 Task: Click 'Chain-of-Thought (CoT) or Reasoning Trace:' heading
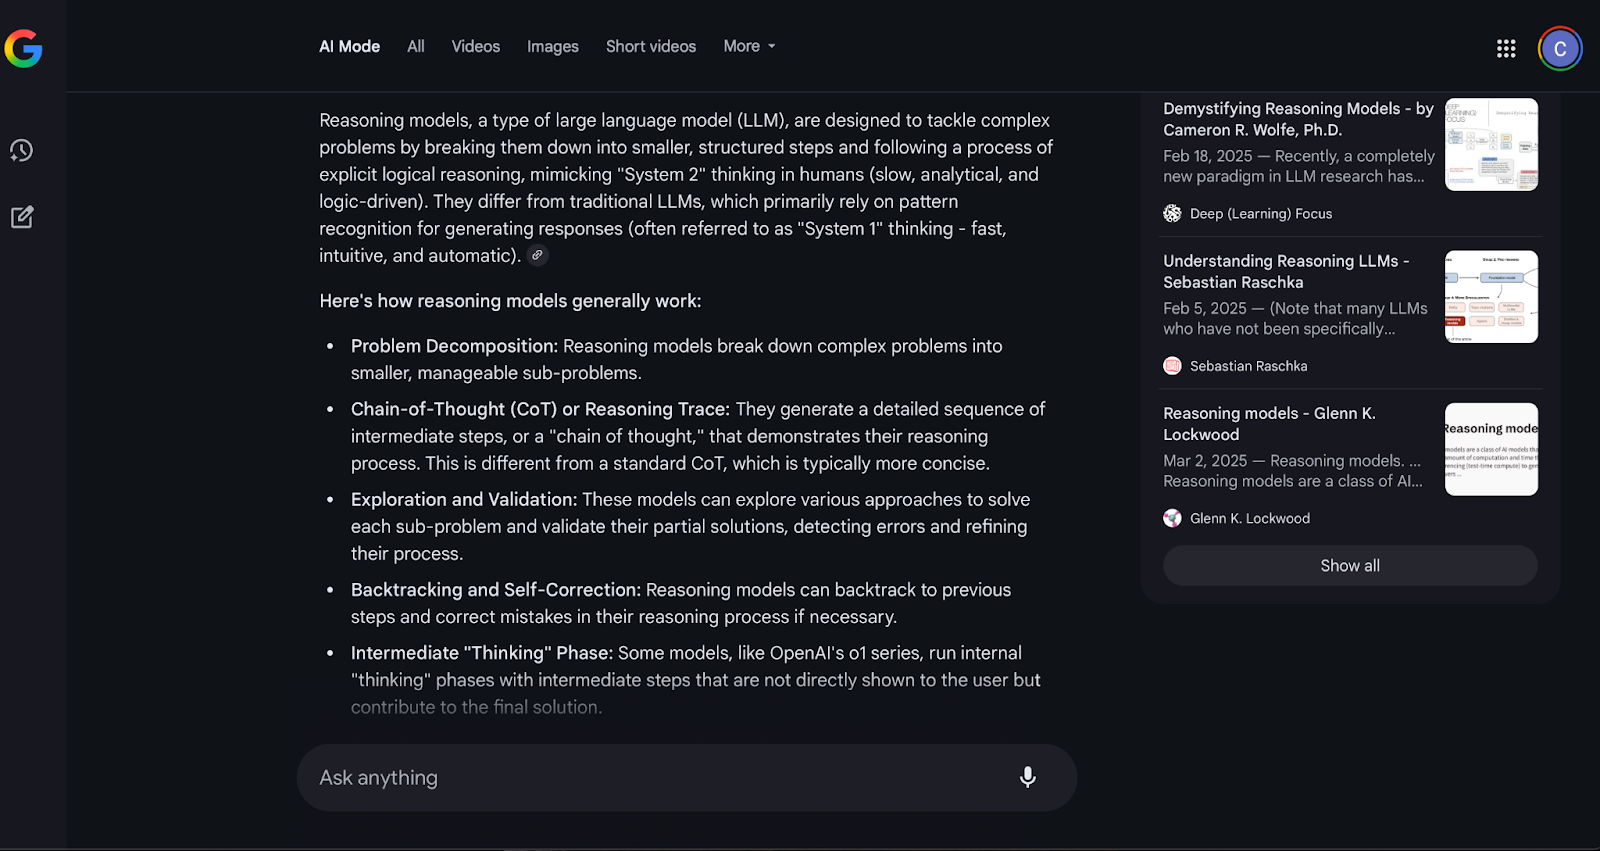pos(540,409)
